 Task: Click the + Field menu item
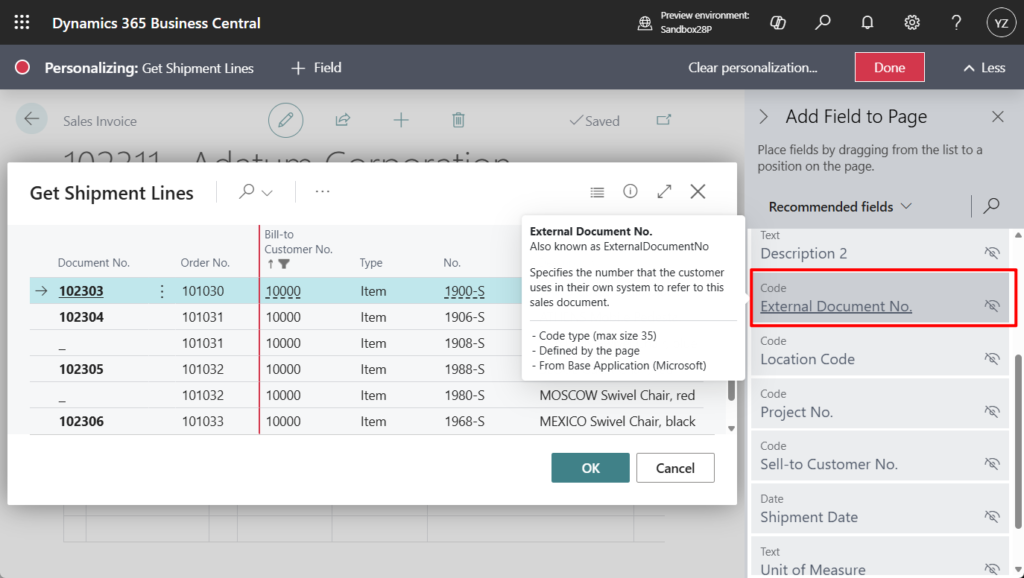316,68
